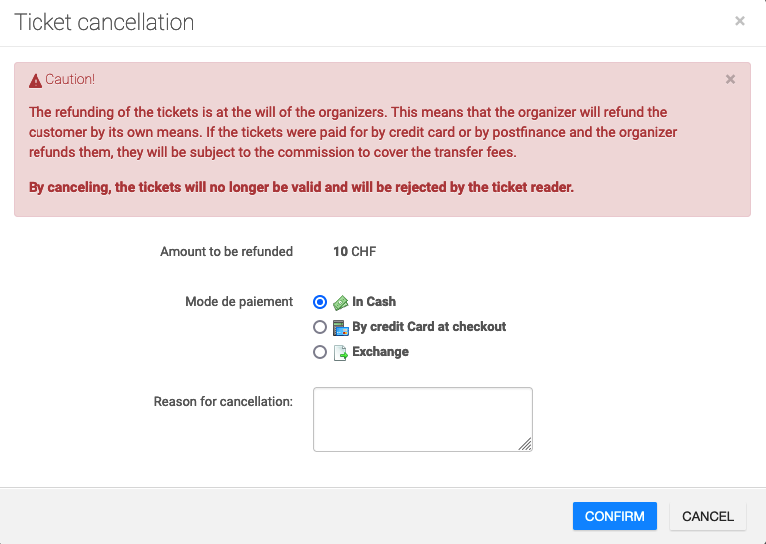Click the warning triangle icon beside Caution
Screen dimensions: 766x544
tap(36, 80)
